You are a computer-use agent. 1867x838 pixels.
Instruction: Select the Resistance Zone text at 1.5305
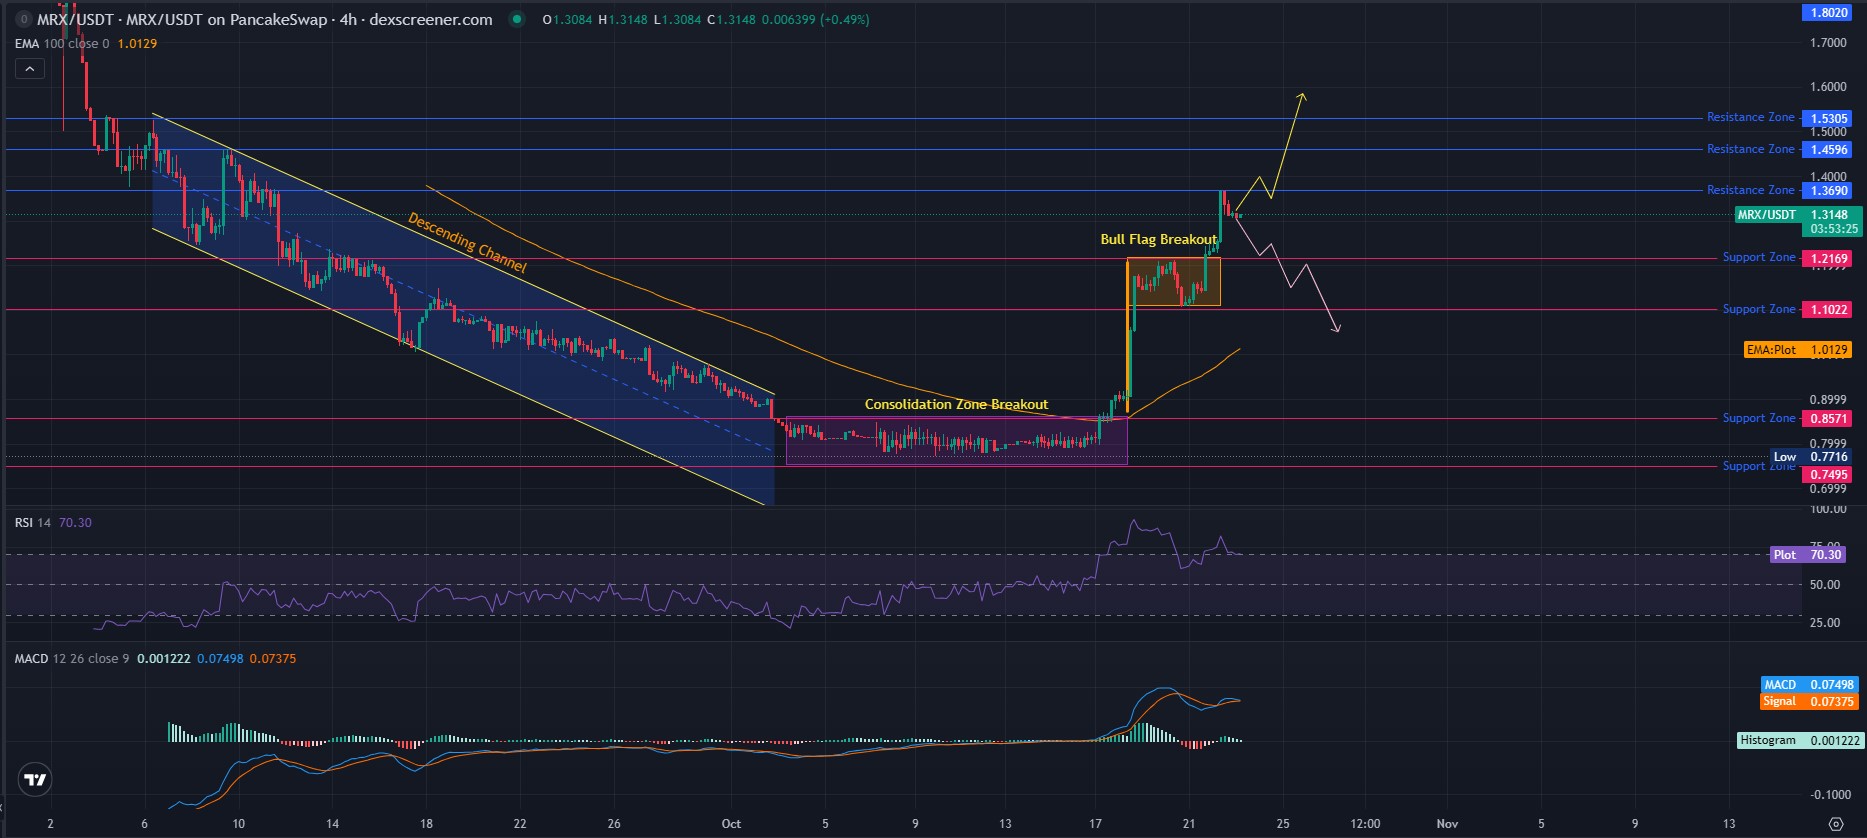[x=1750, y=117]
